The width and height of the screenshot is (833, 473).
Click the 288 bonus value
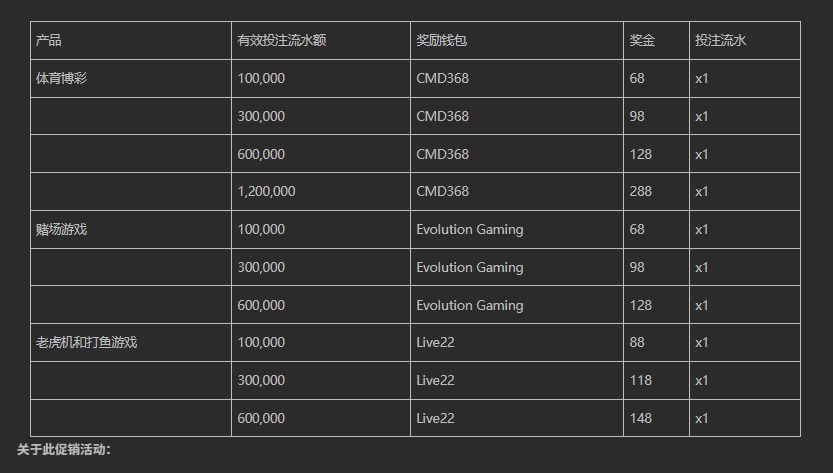coord(641,191)
